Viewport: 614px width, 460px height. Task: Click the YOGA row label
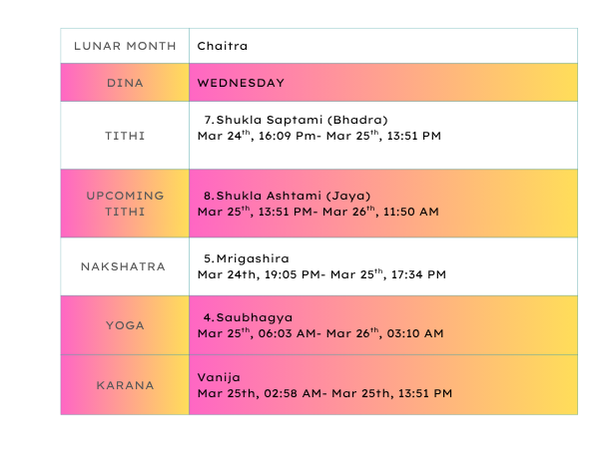[124, 325]
